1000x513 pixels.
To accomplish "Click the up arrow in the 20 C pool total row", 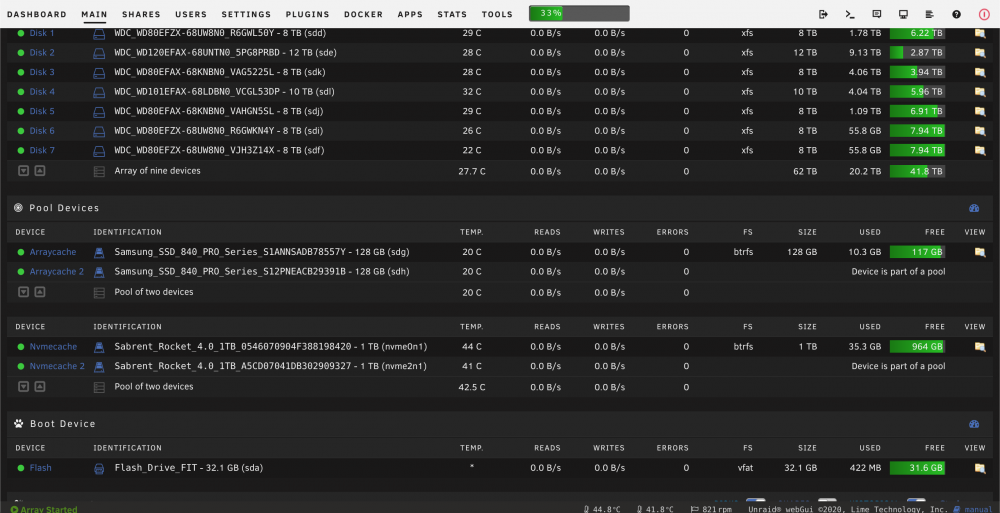I will click(40, 292).
